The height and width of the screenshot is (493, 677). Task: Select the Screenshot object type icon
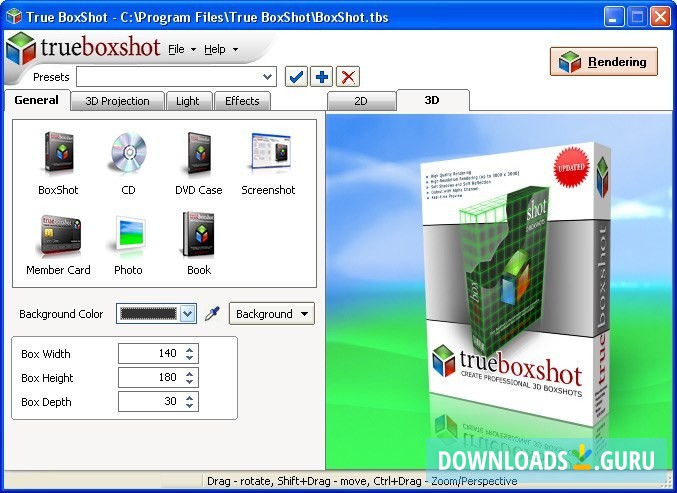(x=270, y=154)
